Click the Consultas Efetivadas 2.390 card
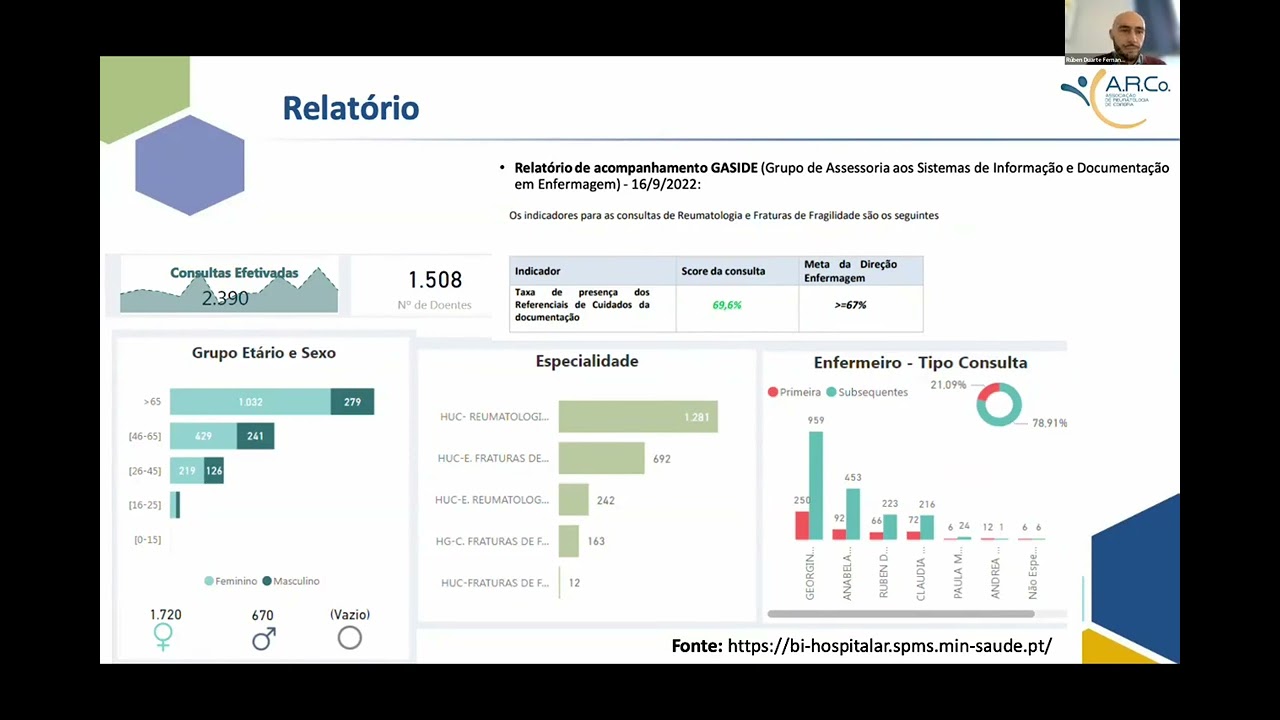The height and width of the screenshot is (720, 1280). [x=229, y=285]
